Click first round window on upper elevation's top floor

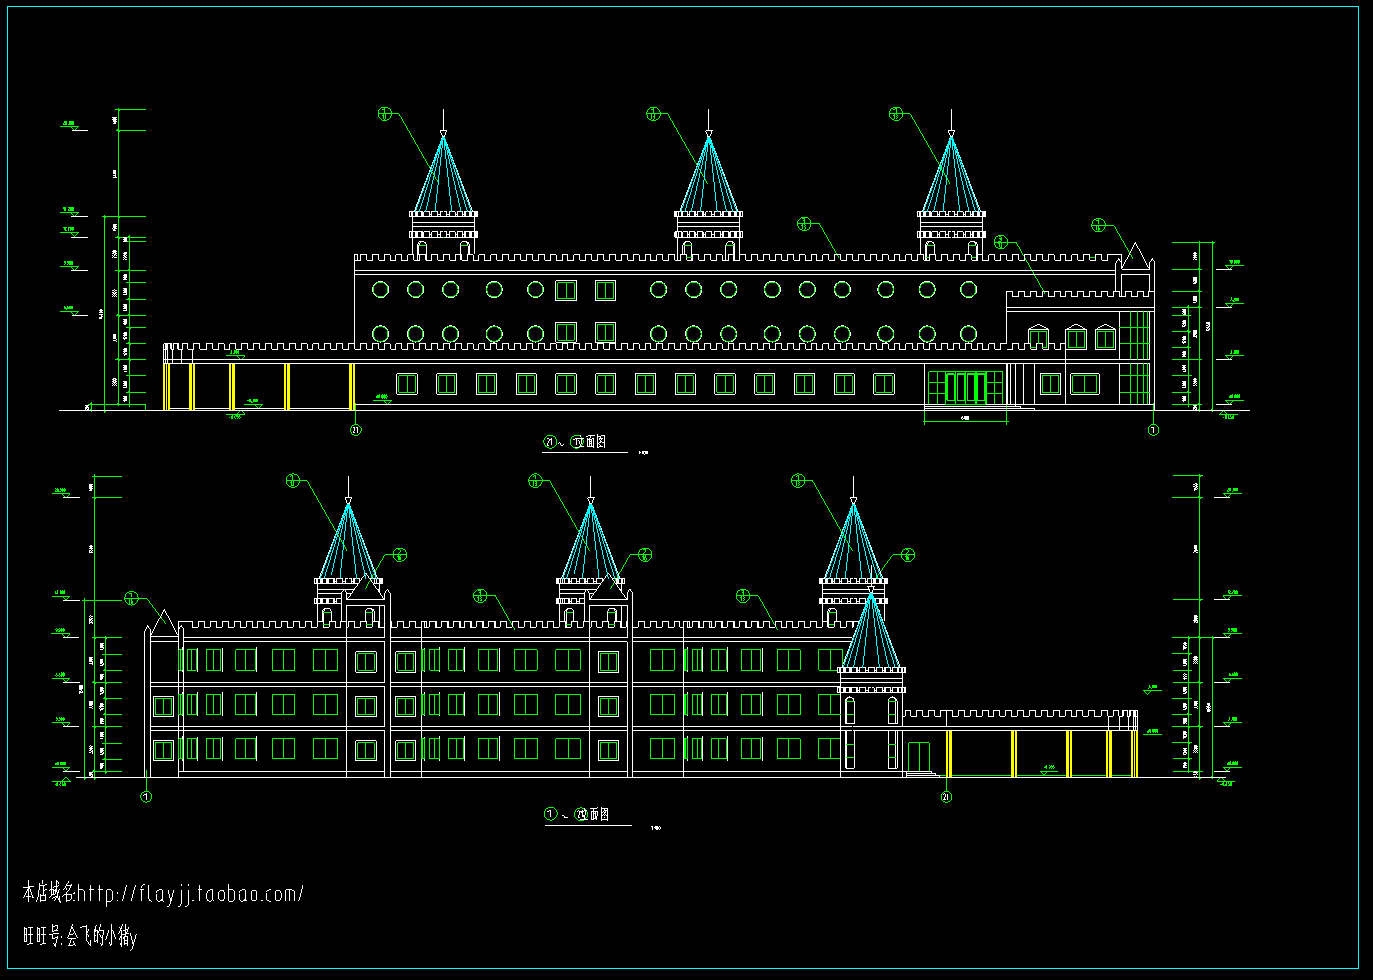380,290
